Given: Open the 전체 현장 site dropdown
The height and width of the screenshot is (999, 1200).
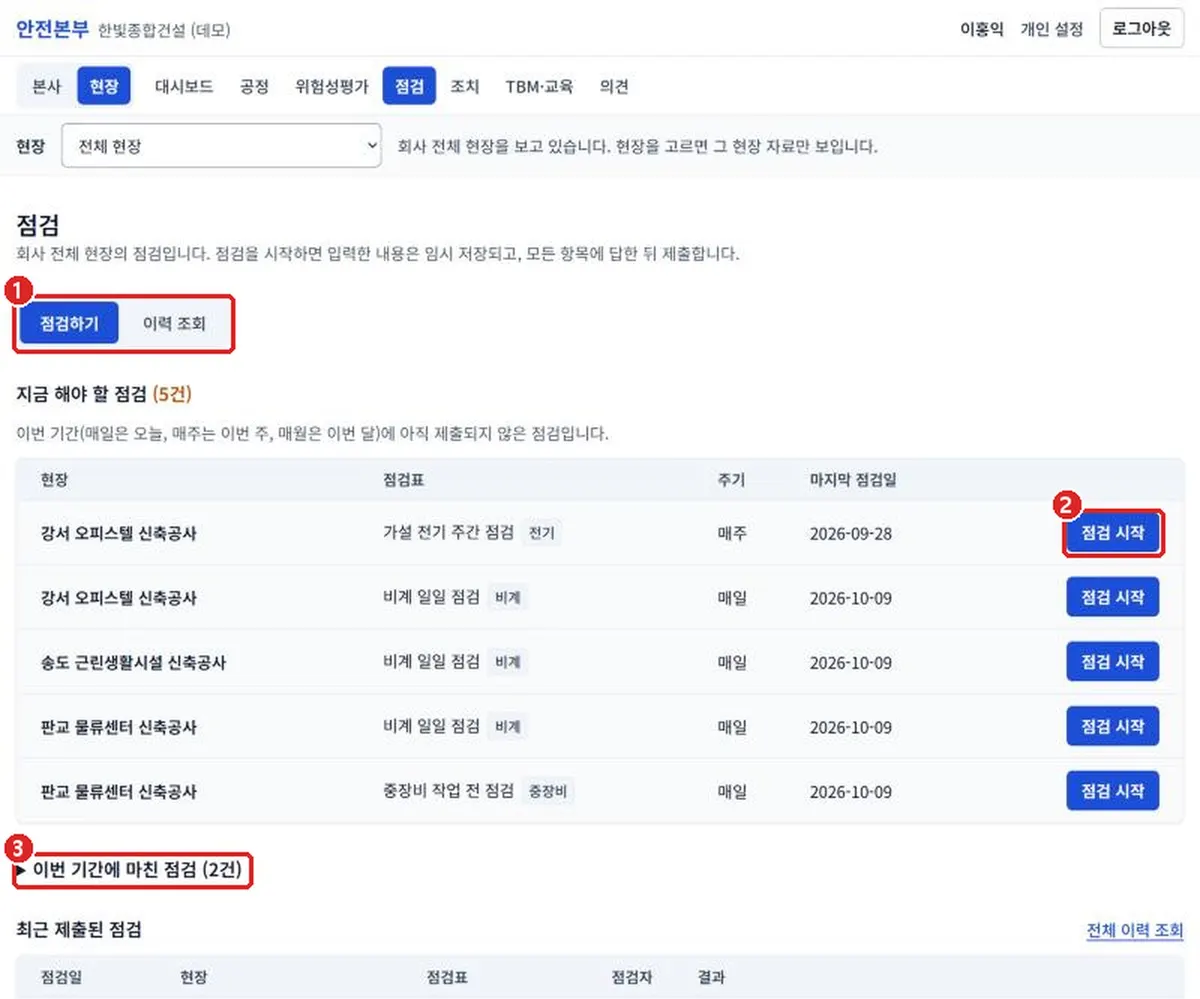Looking at the screenshot, I should [x=222, y=146].
